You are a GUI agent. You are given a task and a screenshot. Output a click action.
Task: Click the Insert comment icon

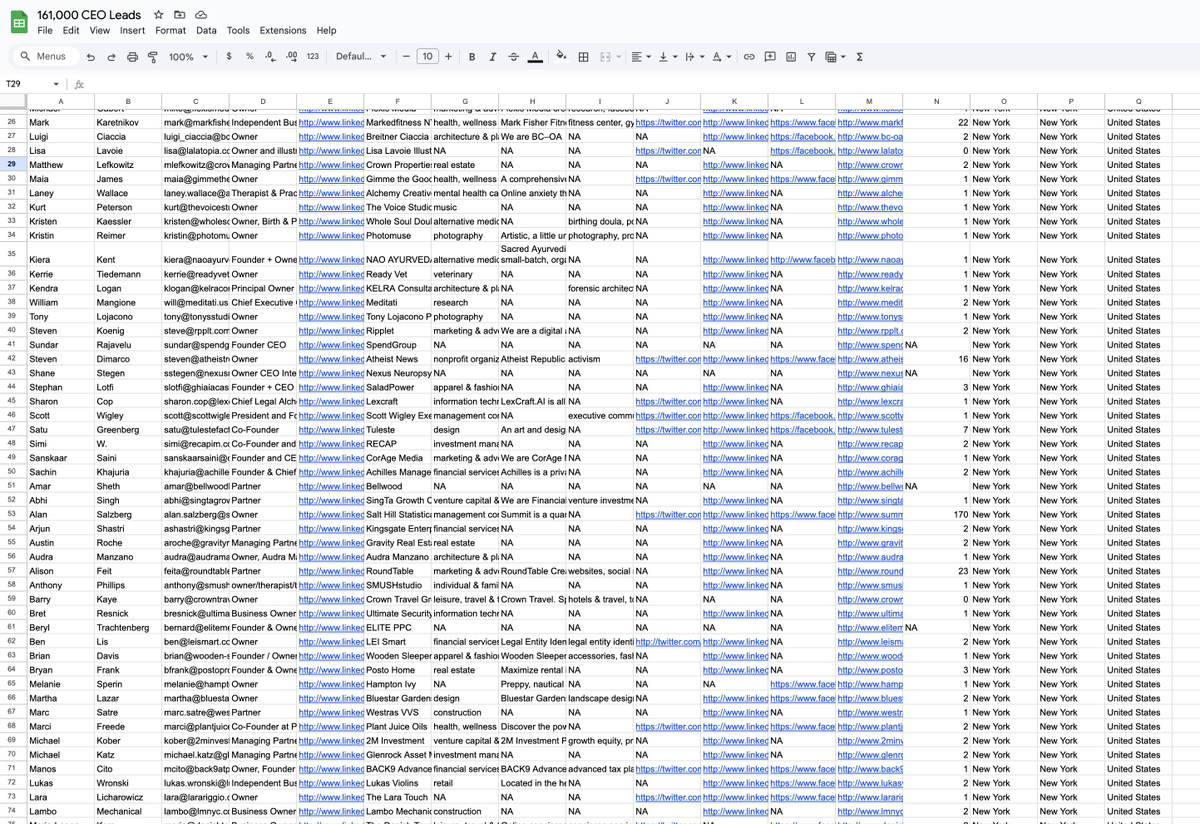tap(770, 57)
